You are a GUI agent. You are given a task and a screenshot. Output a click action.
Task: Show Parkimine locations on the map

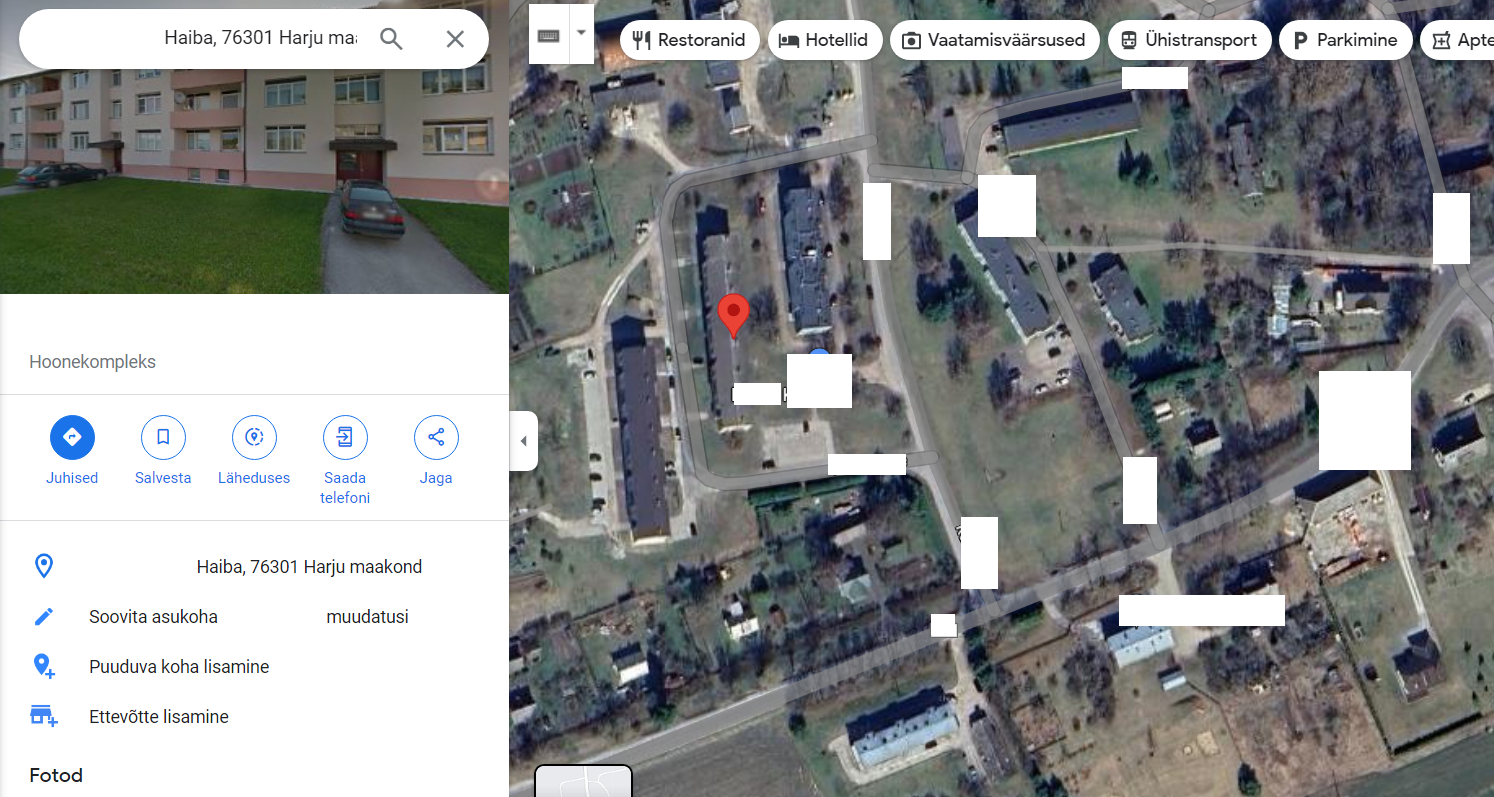coord(1346,40)
